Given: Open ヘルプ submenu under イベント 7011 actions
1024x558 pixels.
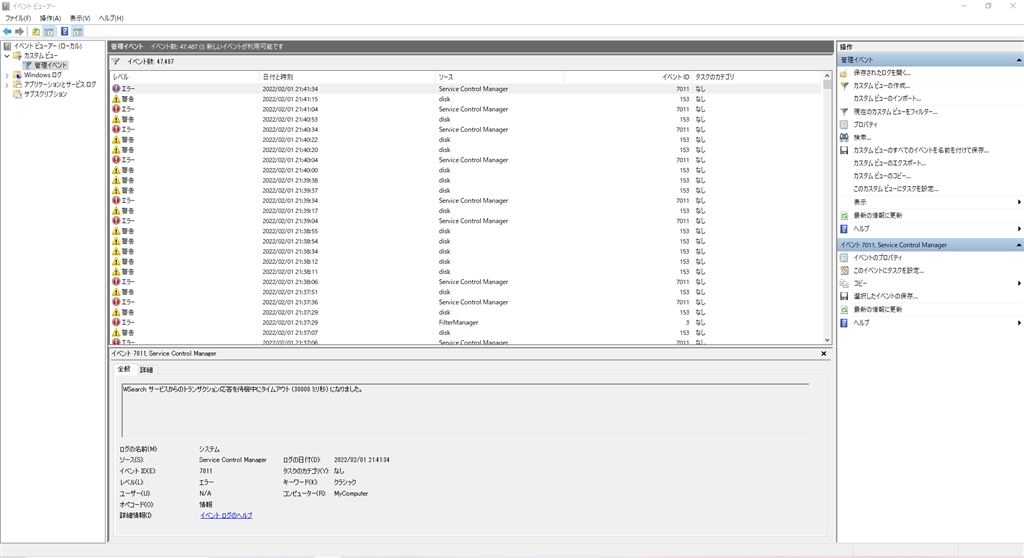Looking at the screenshot, I should (x=930, y=323).
